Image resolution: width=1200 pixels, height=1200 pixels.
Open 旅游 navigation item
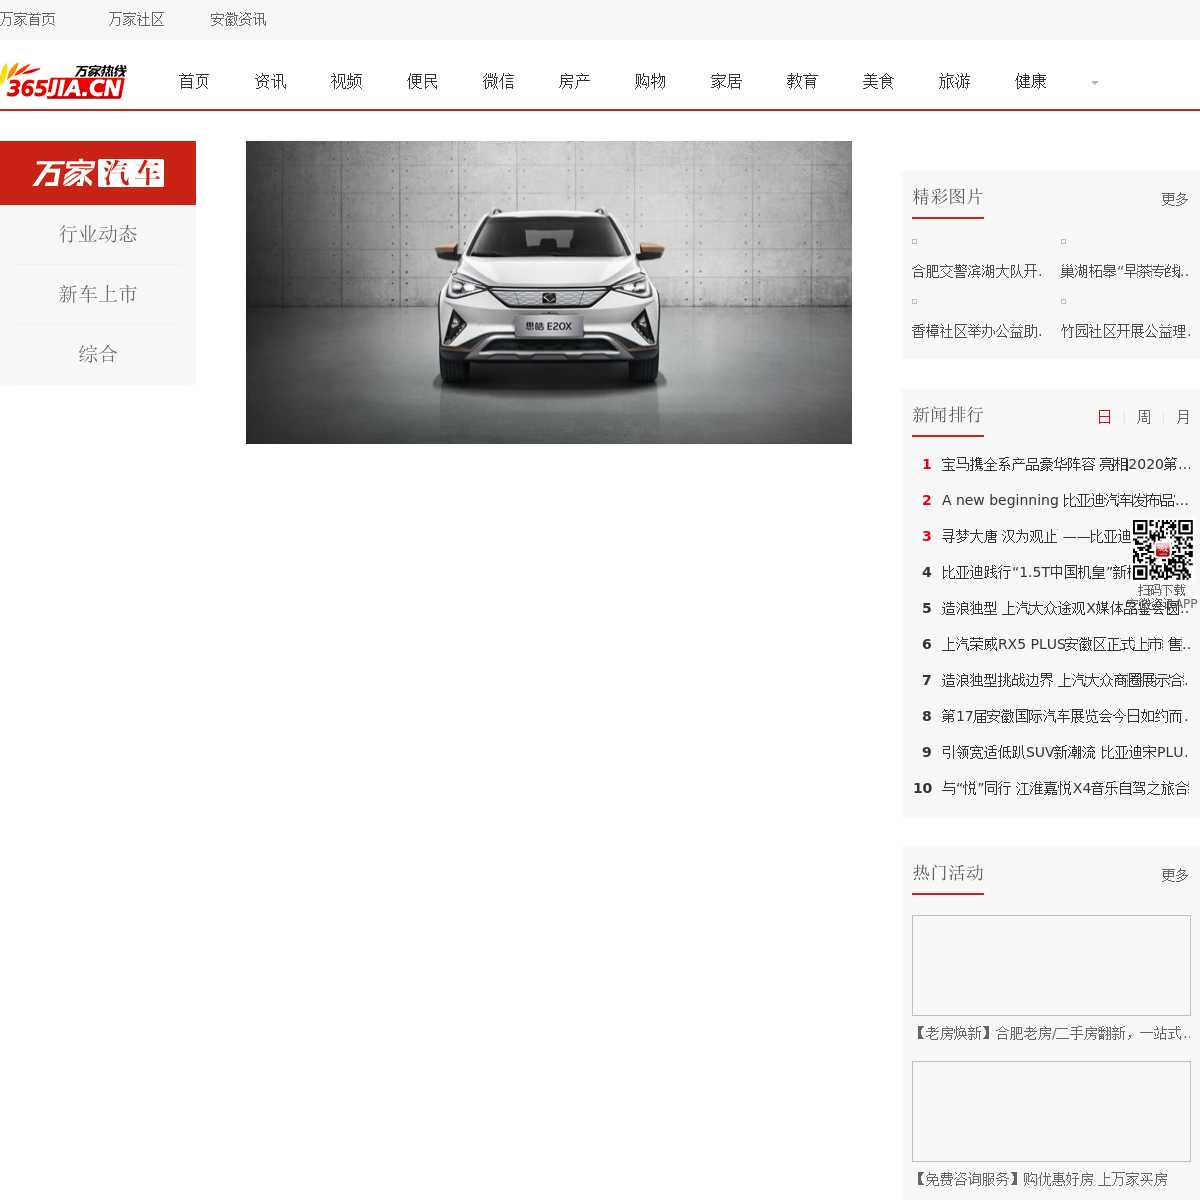click(x=954, y=81)
